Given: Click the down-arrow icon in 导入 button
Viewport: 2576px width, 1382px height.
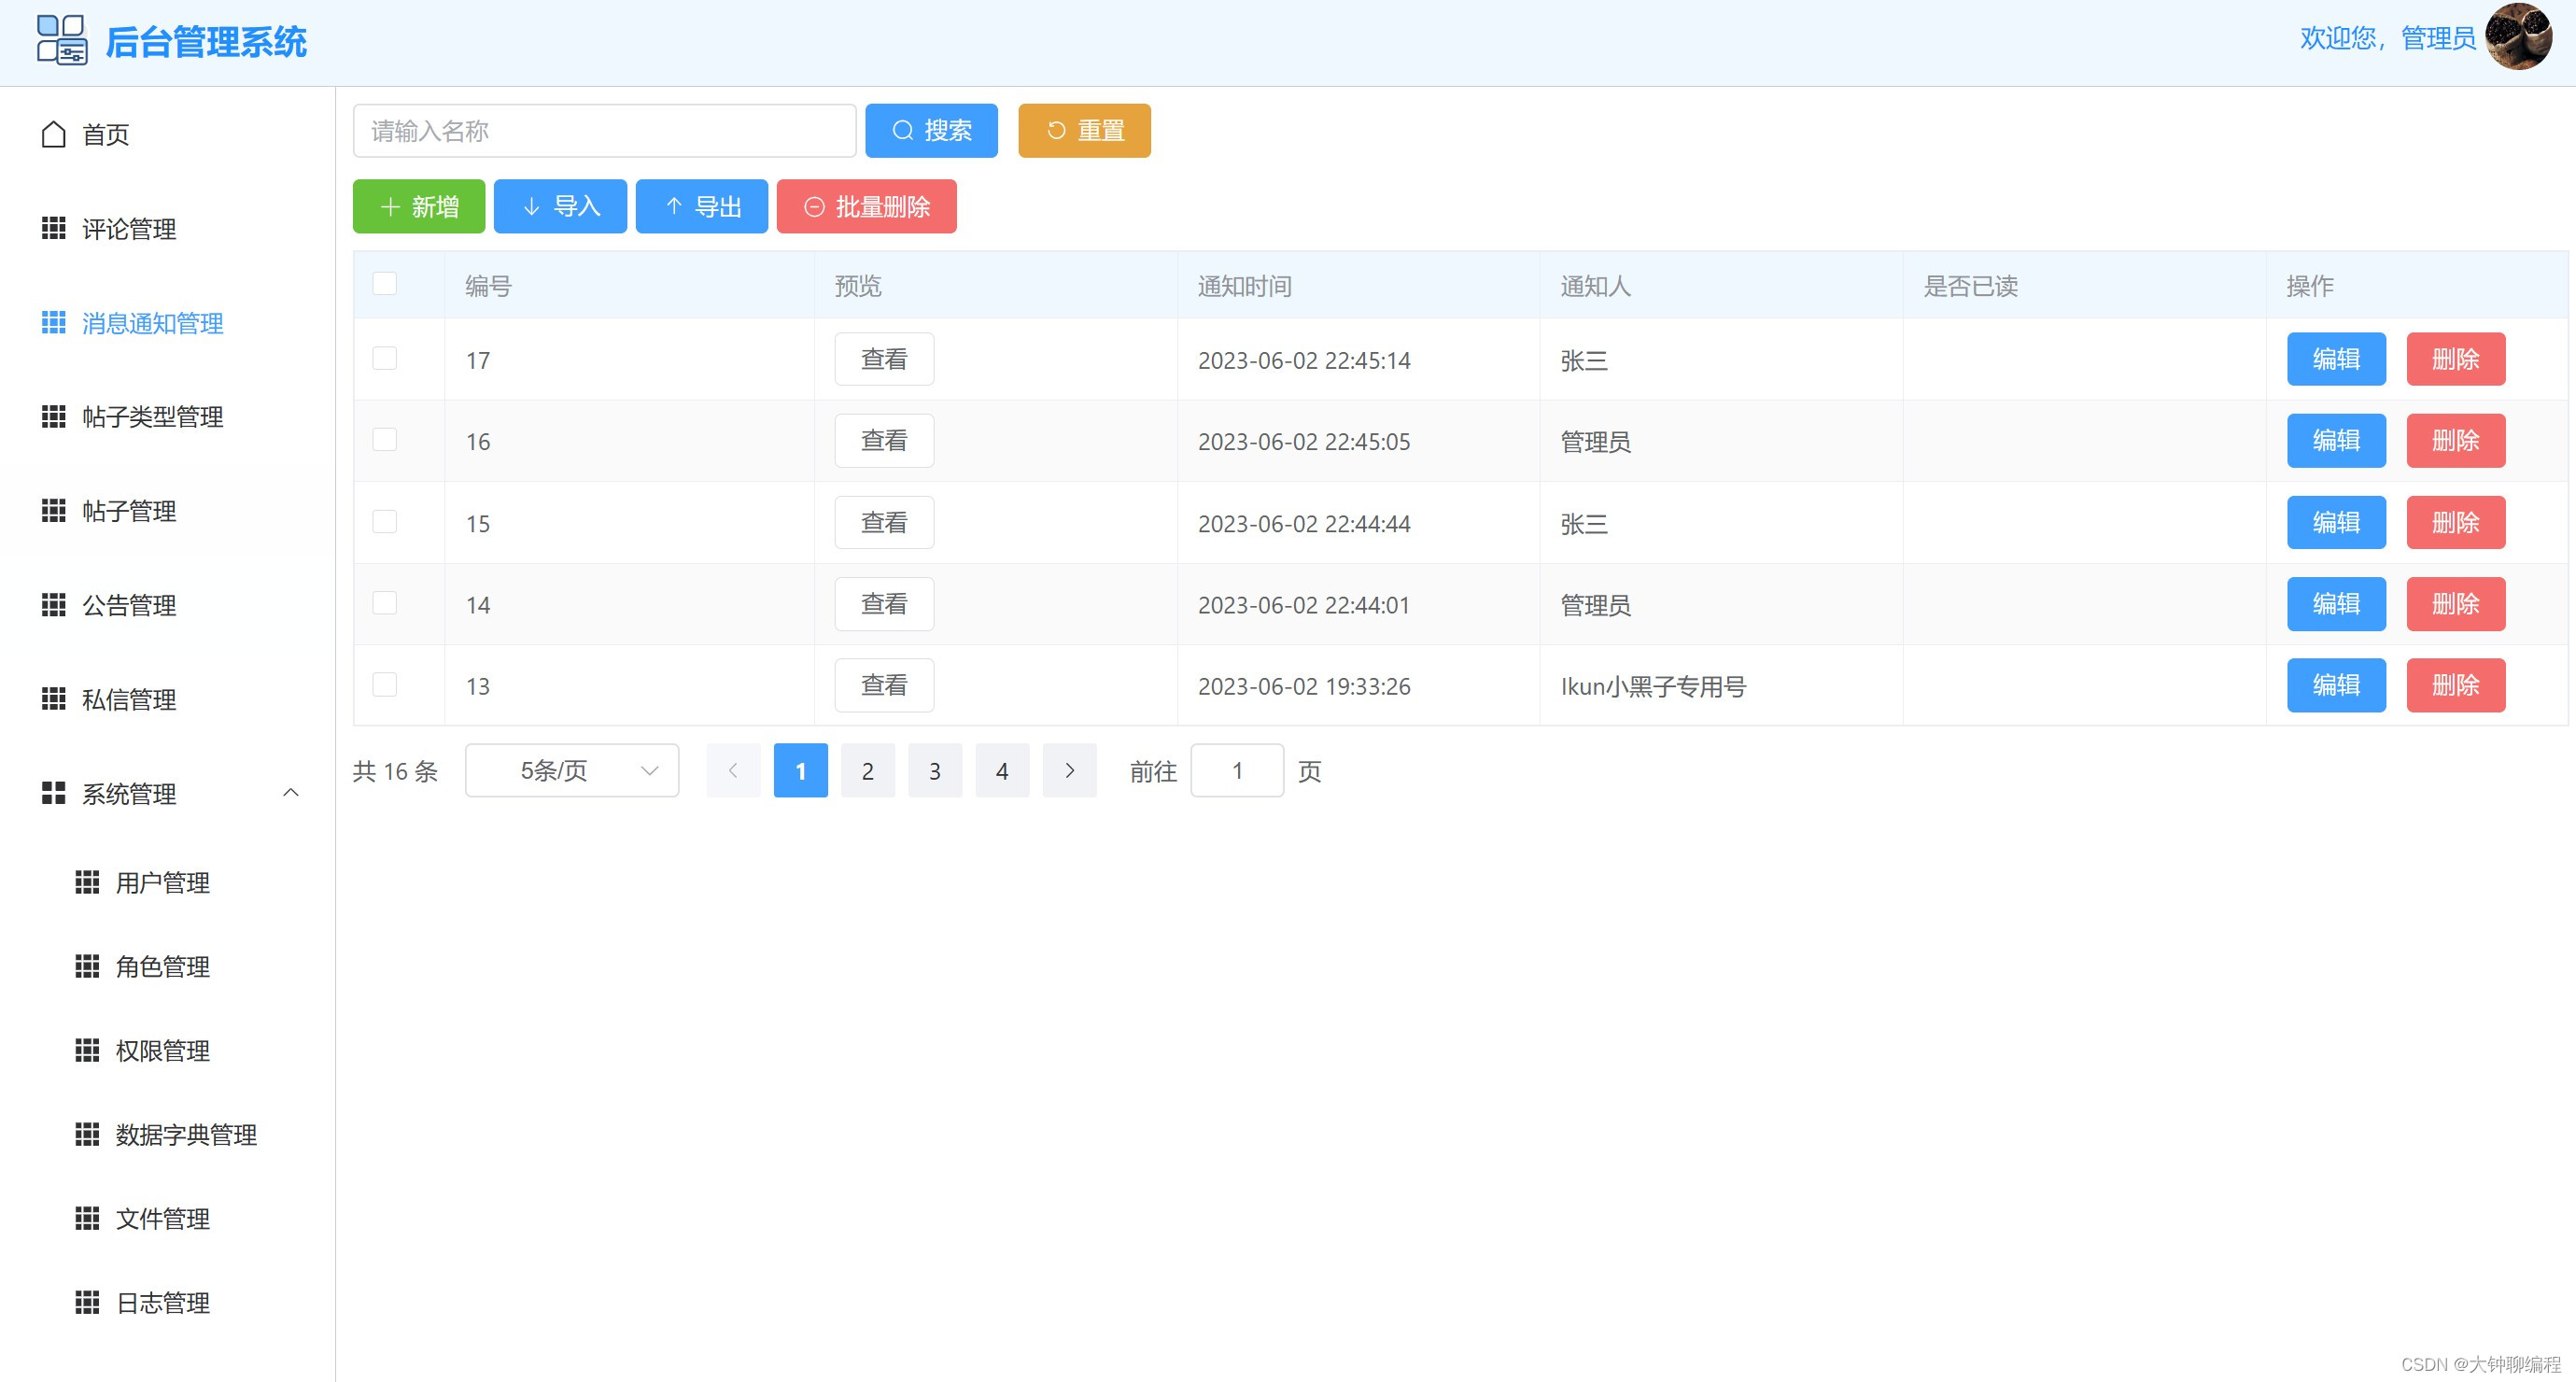Looking at the screenshot, I should (x=532, y=207).
